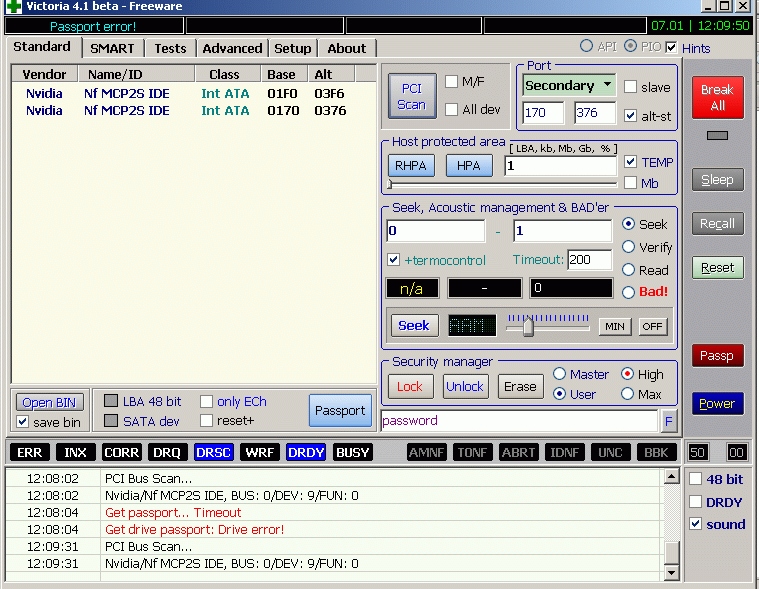Click the password input field

tap(519, 421)
